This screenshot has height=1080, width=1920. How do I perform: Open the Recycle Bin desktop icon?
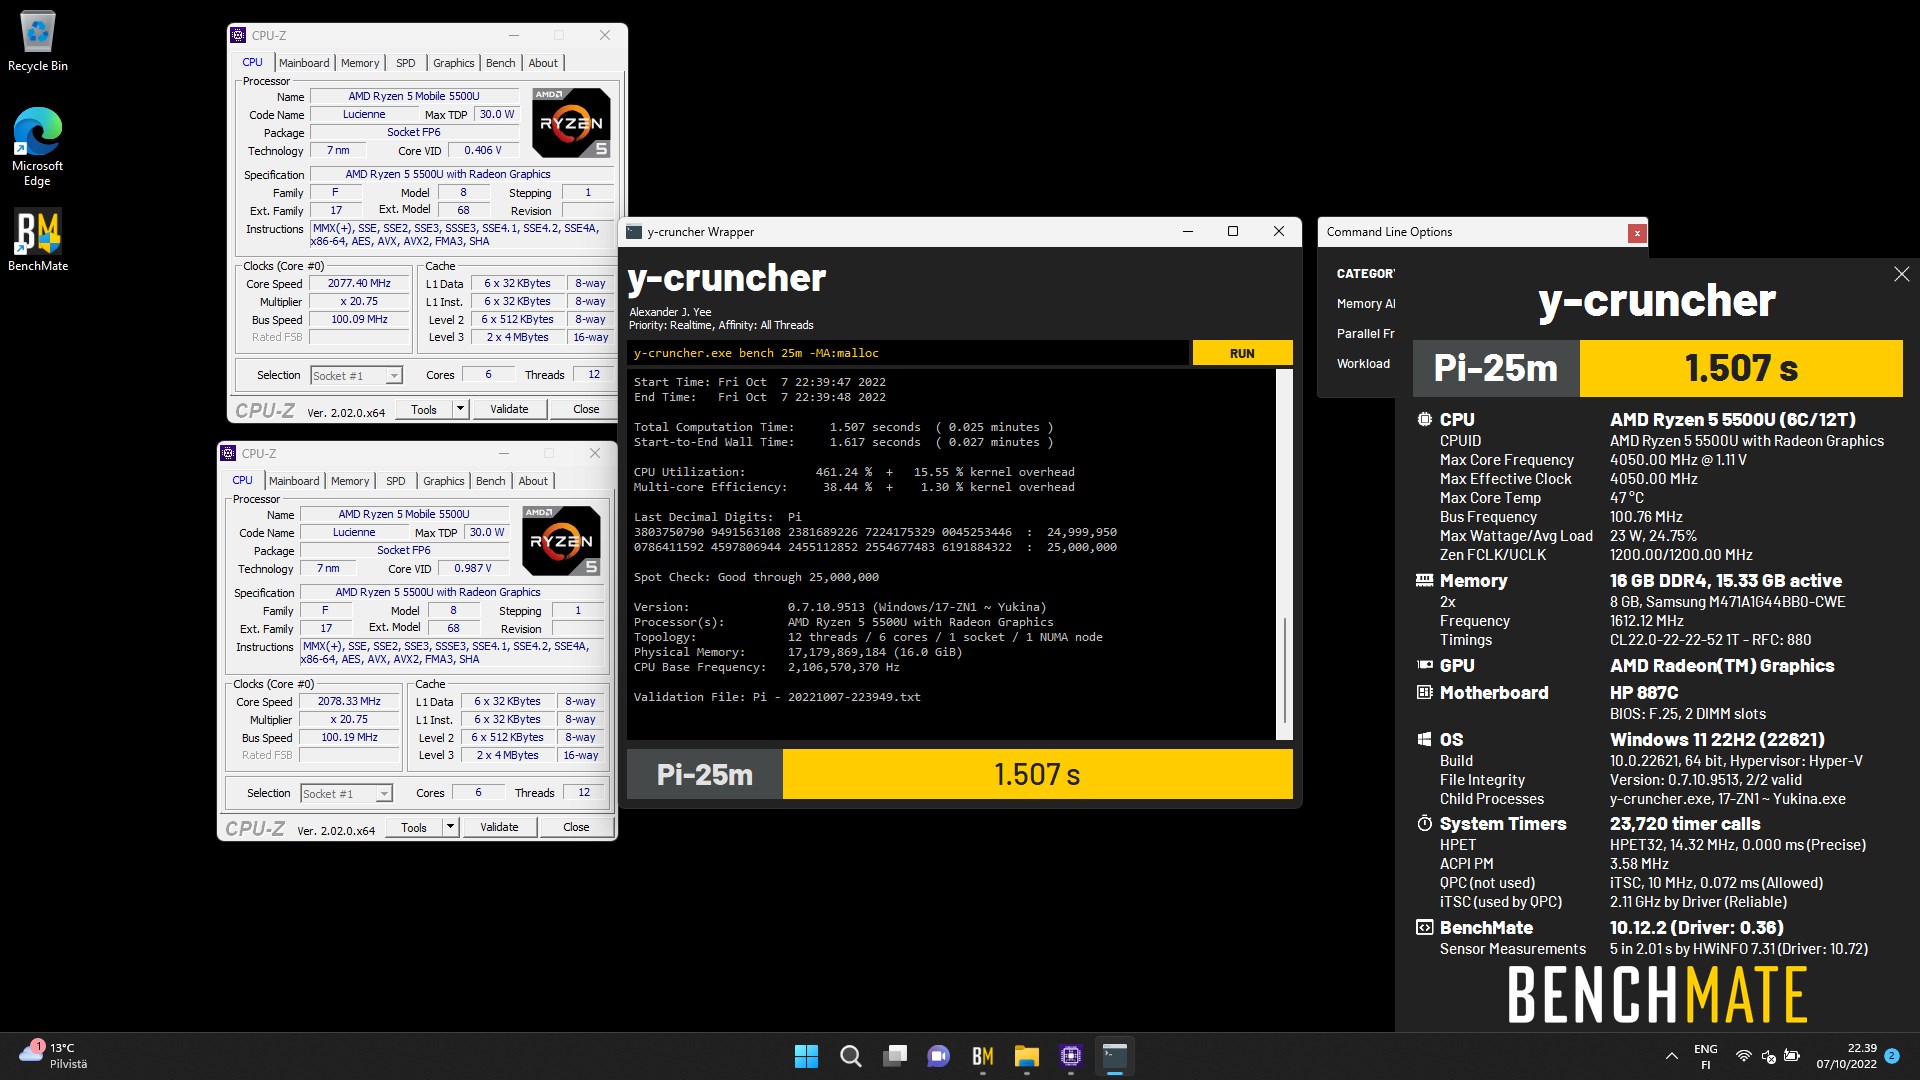(x=38, y=41)
